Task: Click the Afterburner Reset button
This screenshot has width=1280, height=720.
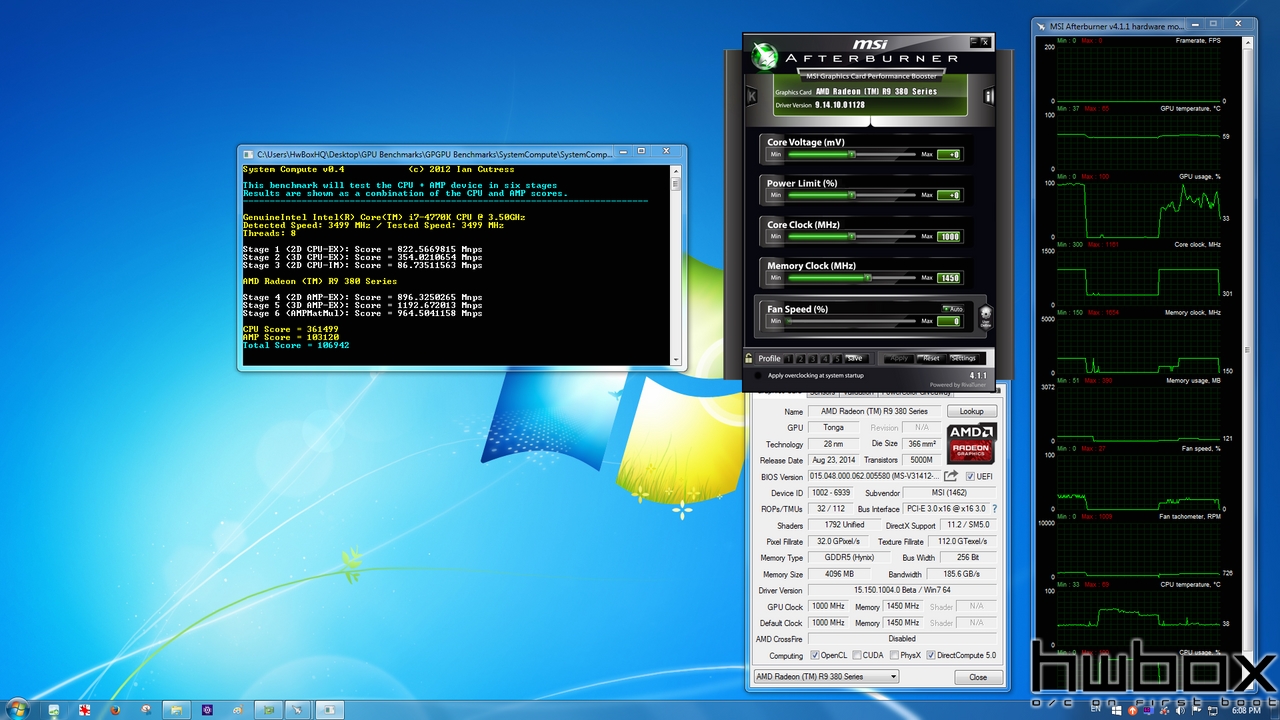Action: coord(931,358)
